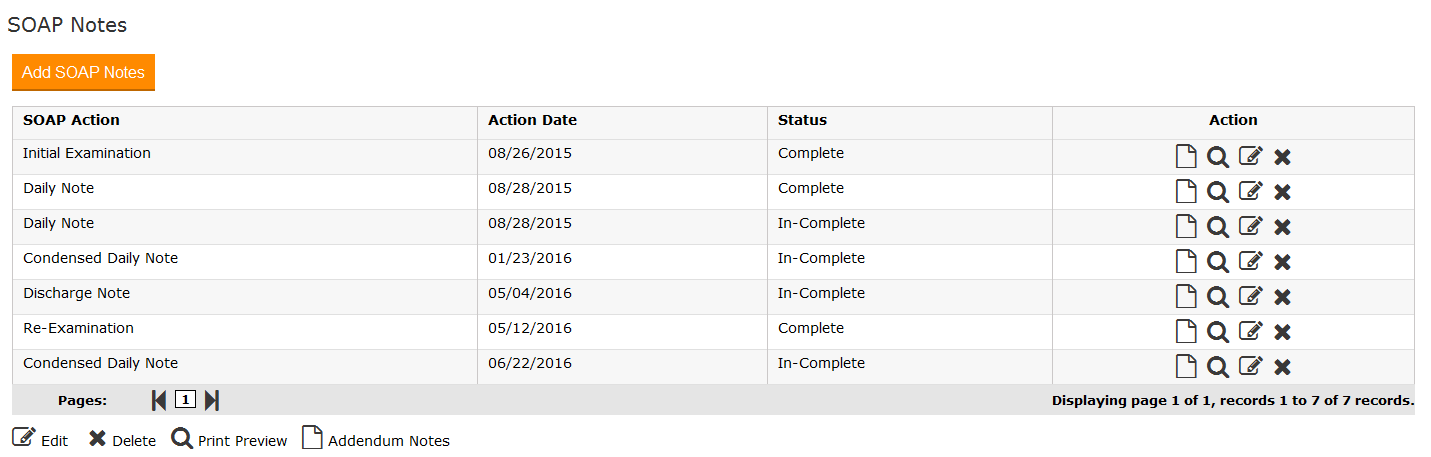Click the SOAP Action column header
The height and width of the screenshot is (457, 1431).
point(71,120)
